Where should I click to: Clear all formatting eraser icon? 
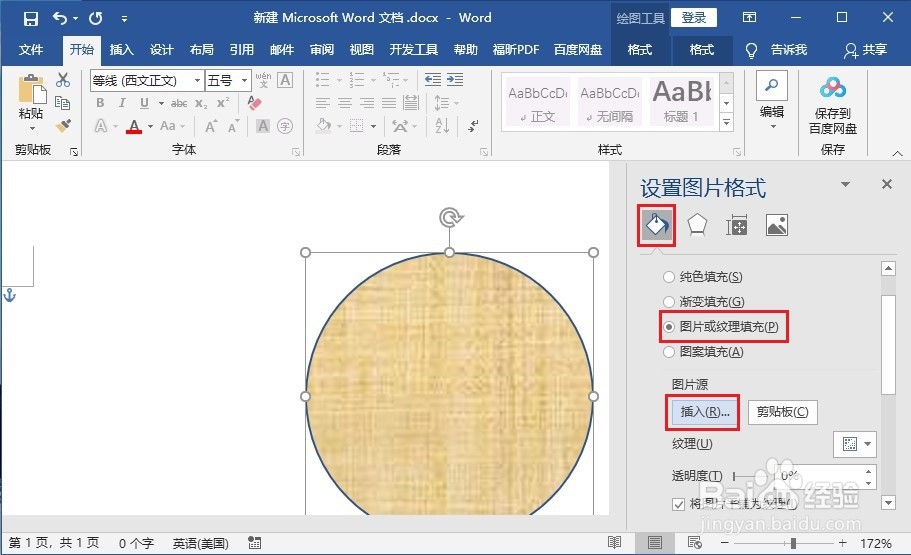click(254, 103)
